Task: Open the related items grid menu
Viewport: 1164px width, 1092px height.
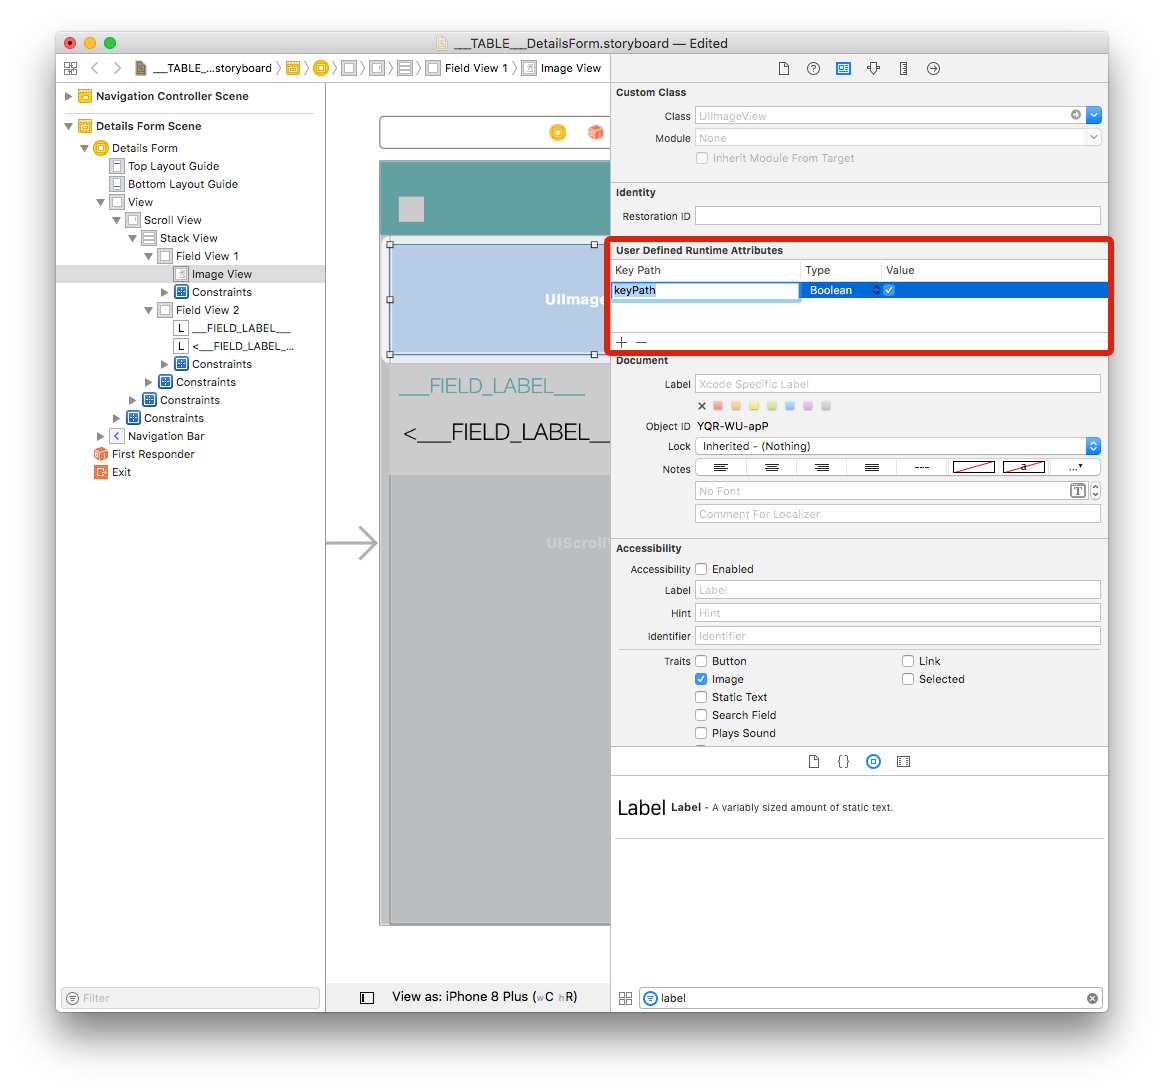Action: tap(71, 68)
